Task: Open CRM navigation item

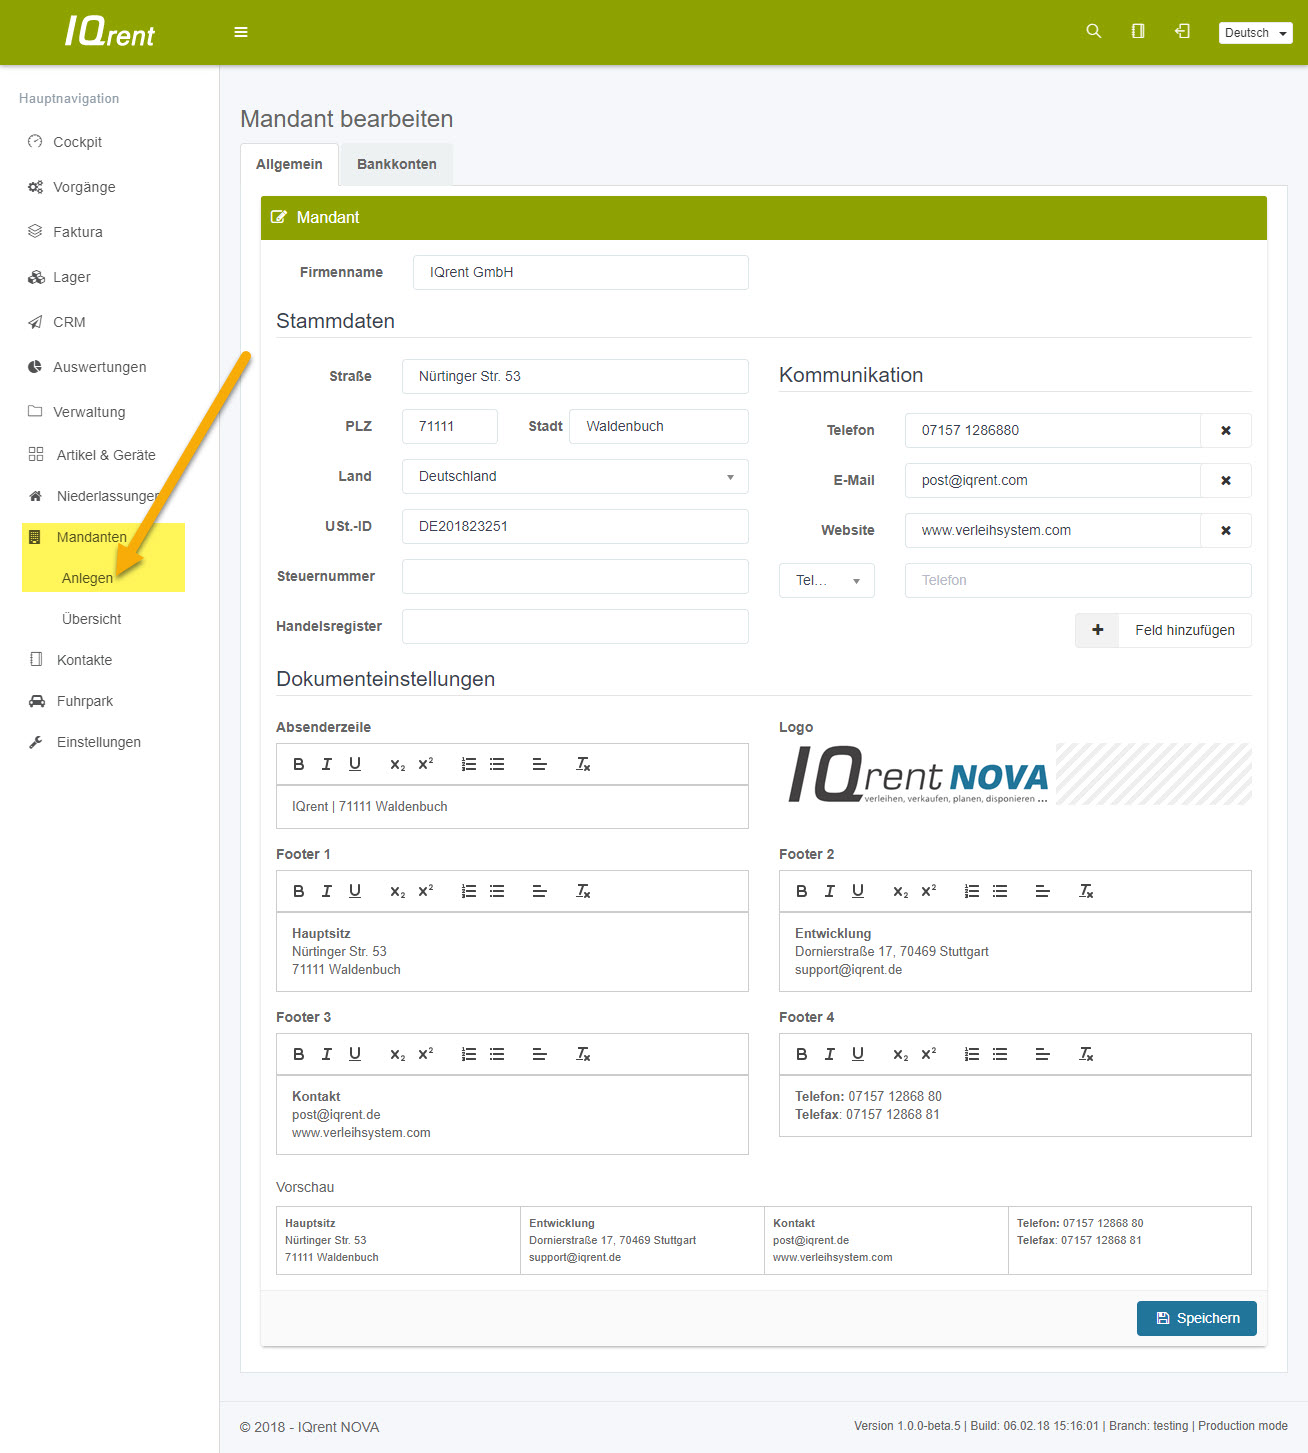Action: click(69, 322)
